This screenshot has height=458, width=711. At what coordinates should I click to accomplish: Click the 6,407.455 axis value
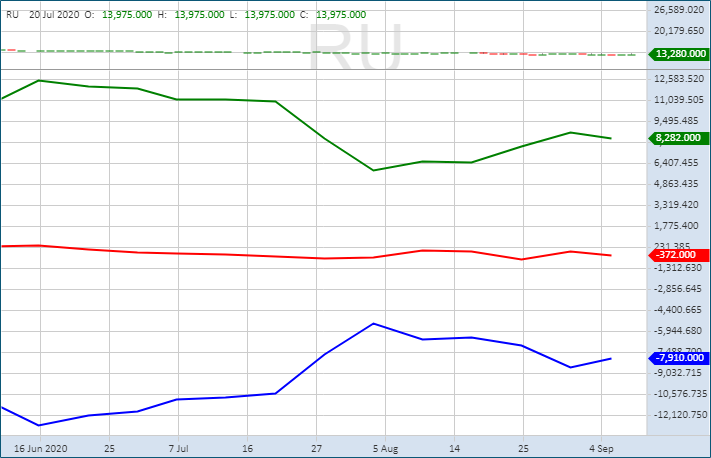[676, 162]
